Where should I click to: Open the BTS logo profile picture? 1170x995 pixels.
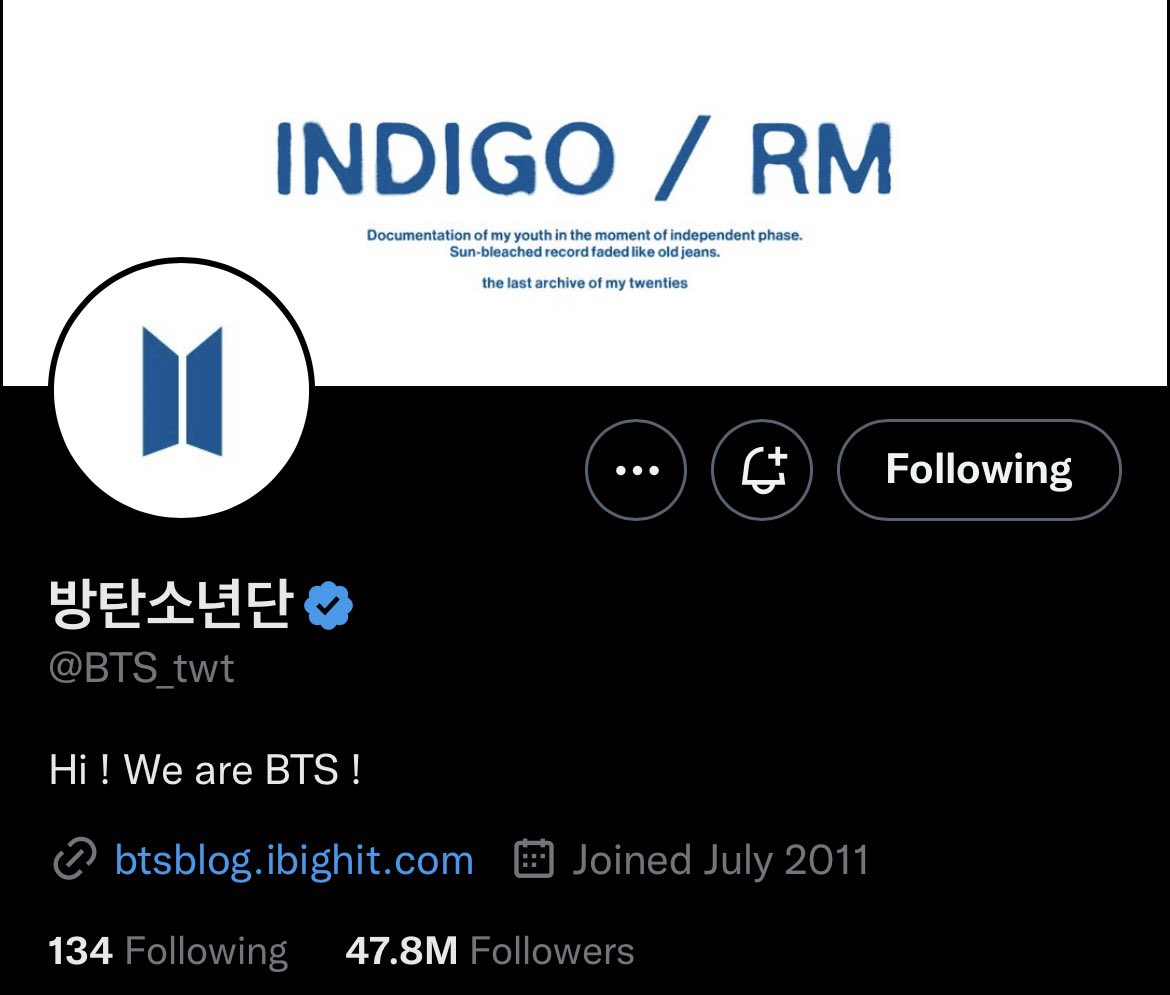[181, 389]
